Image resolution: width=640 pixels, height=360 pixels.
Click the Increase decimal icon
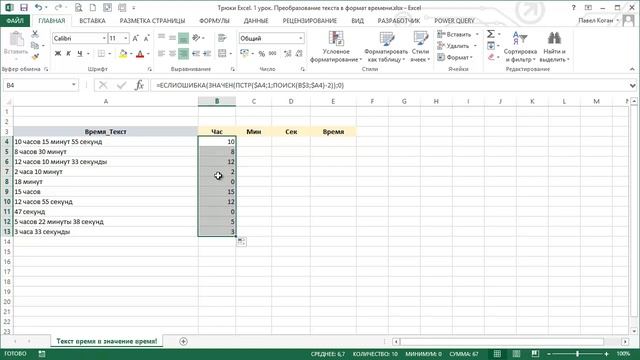point(288,54)
